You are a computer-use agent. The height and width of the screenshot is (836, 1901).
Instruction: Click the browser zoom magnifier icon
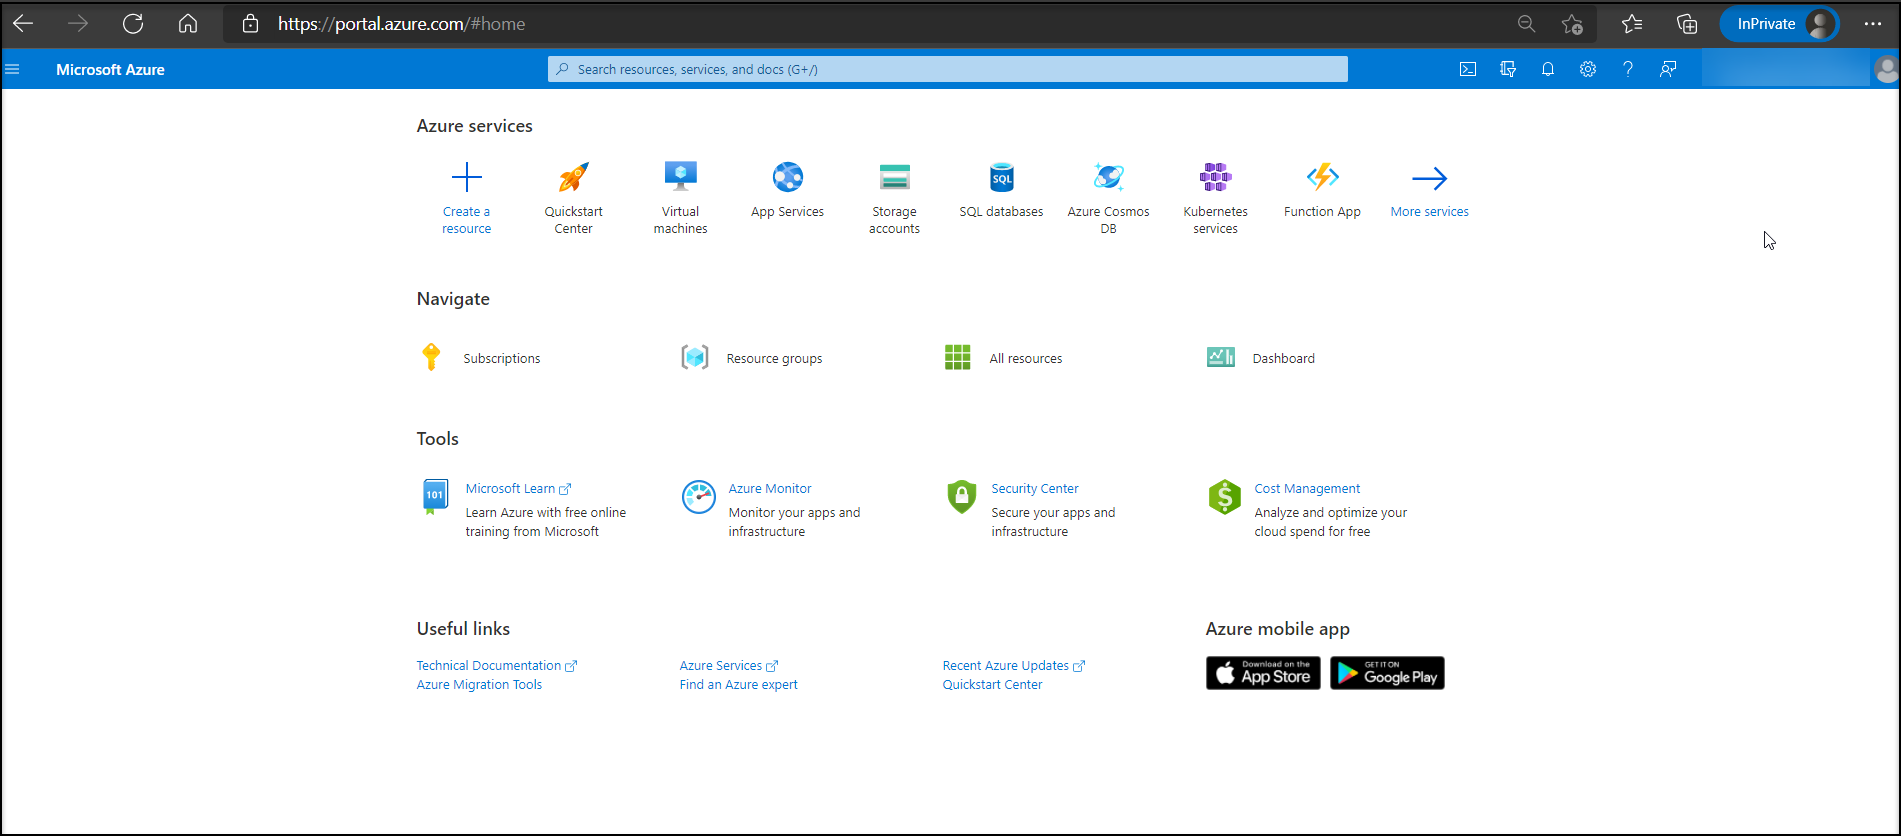1526,24
